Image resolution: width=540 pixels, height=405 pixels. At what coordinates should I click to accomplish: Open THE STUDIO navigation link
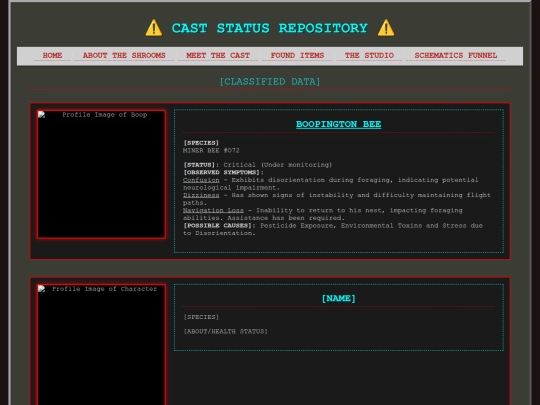coord(369,55)
